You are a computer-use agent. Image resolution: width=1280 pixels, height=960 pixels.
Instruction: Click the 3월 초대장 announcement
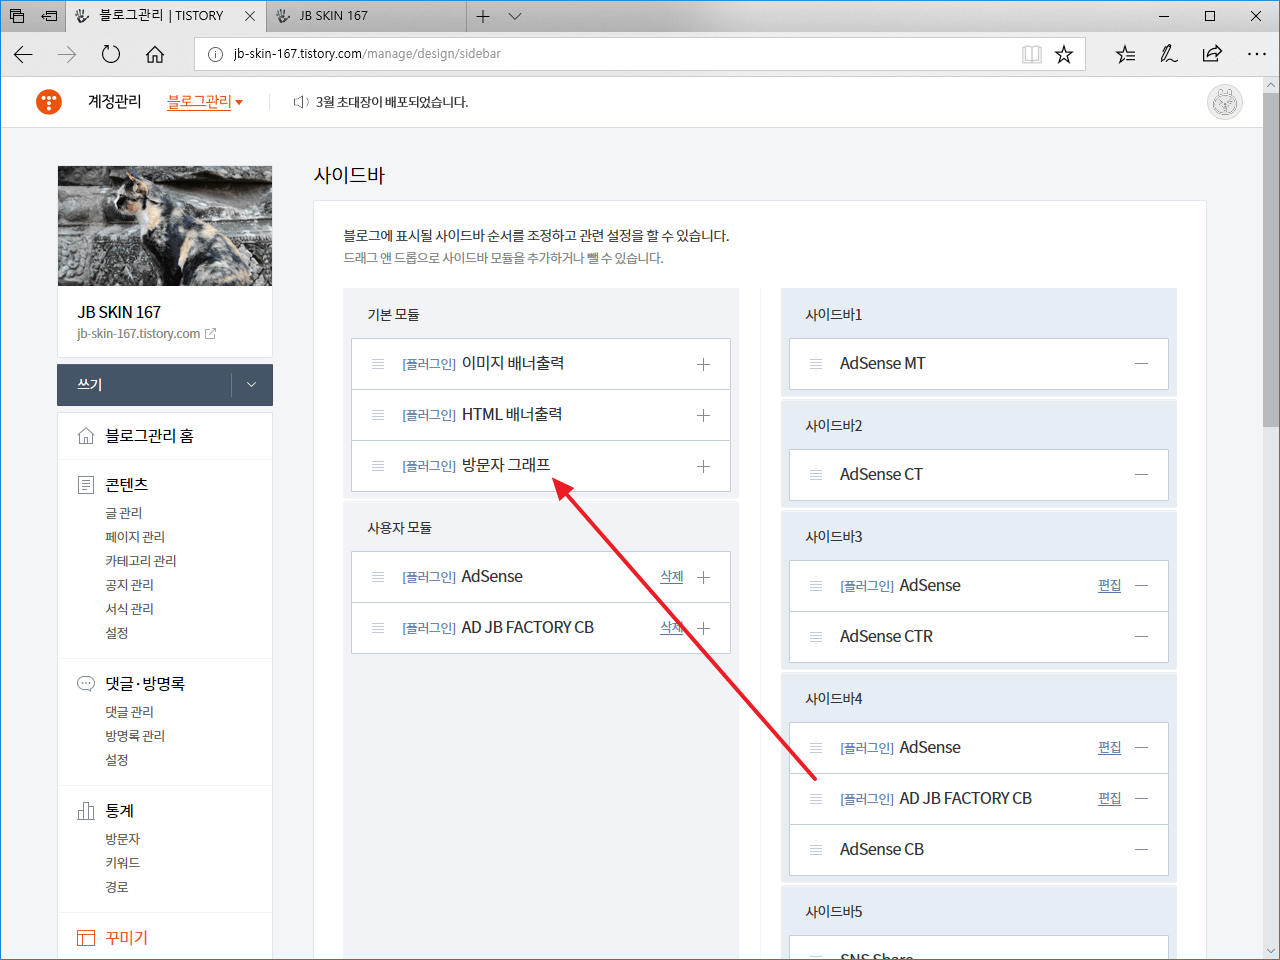pos(391,102)
